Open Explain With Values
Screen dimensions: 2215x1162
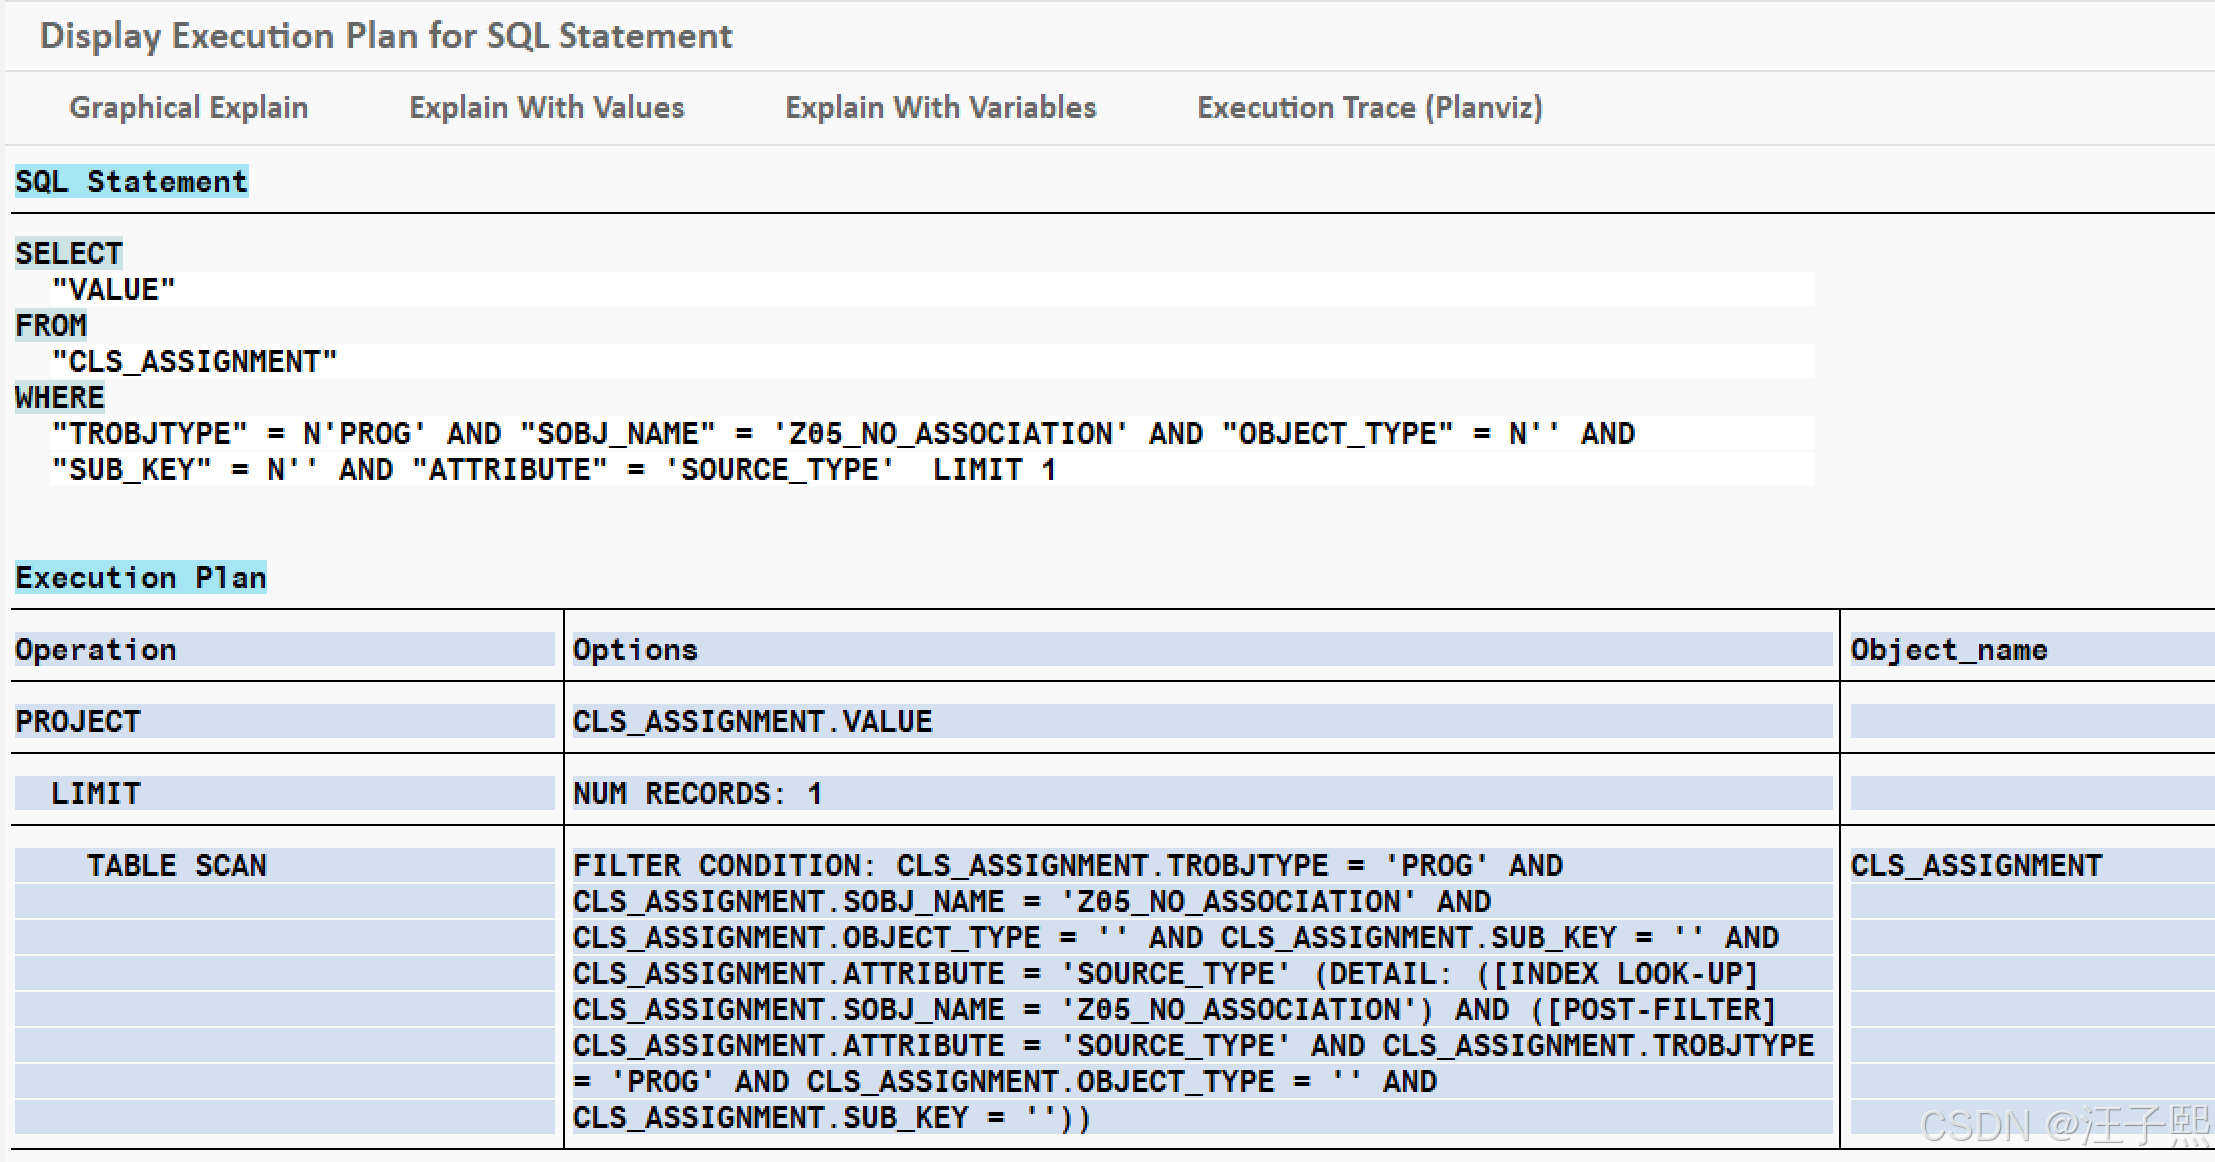point(546,108)
